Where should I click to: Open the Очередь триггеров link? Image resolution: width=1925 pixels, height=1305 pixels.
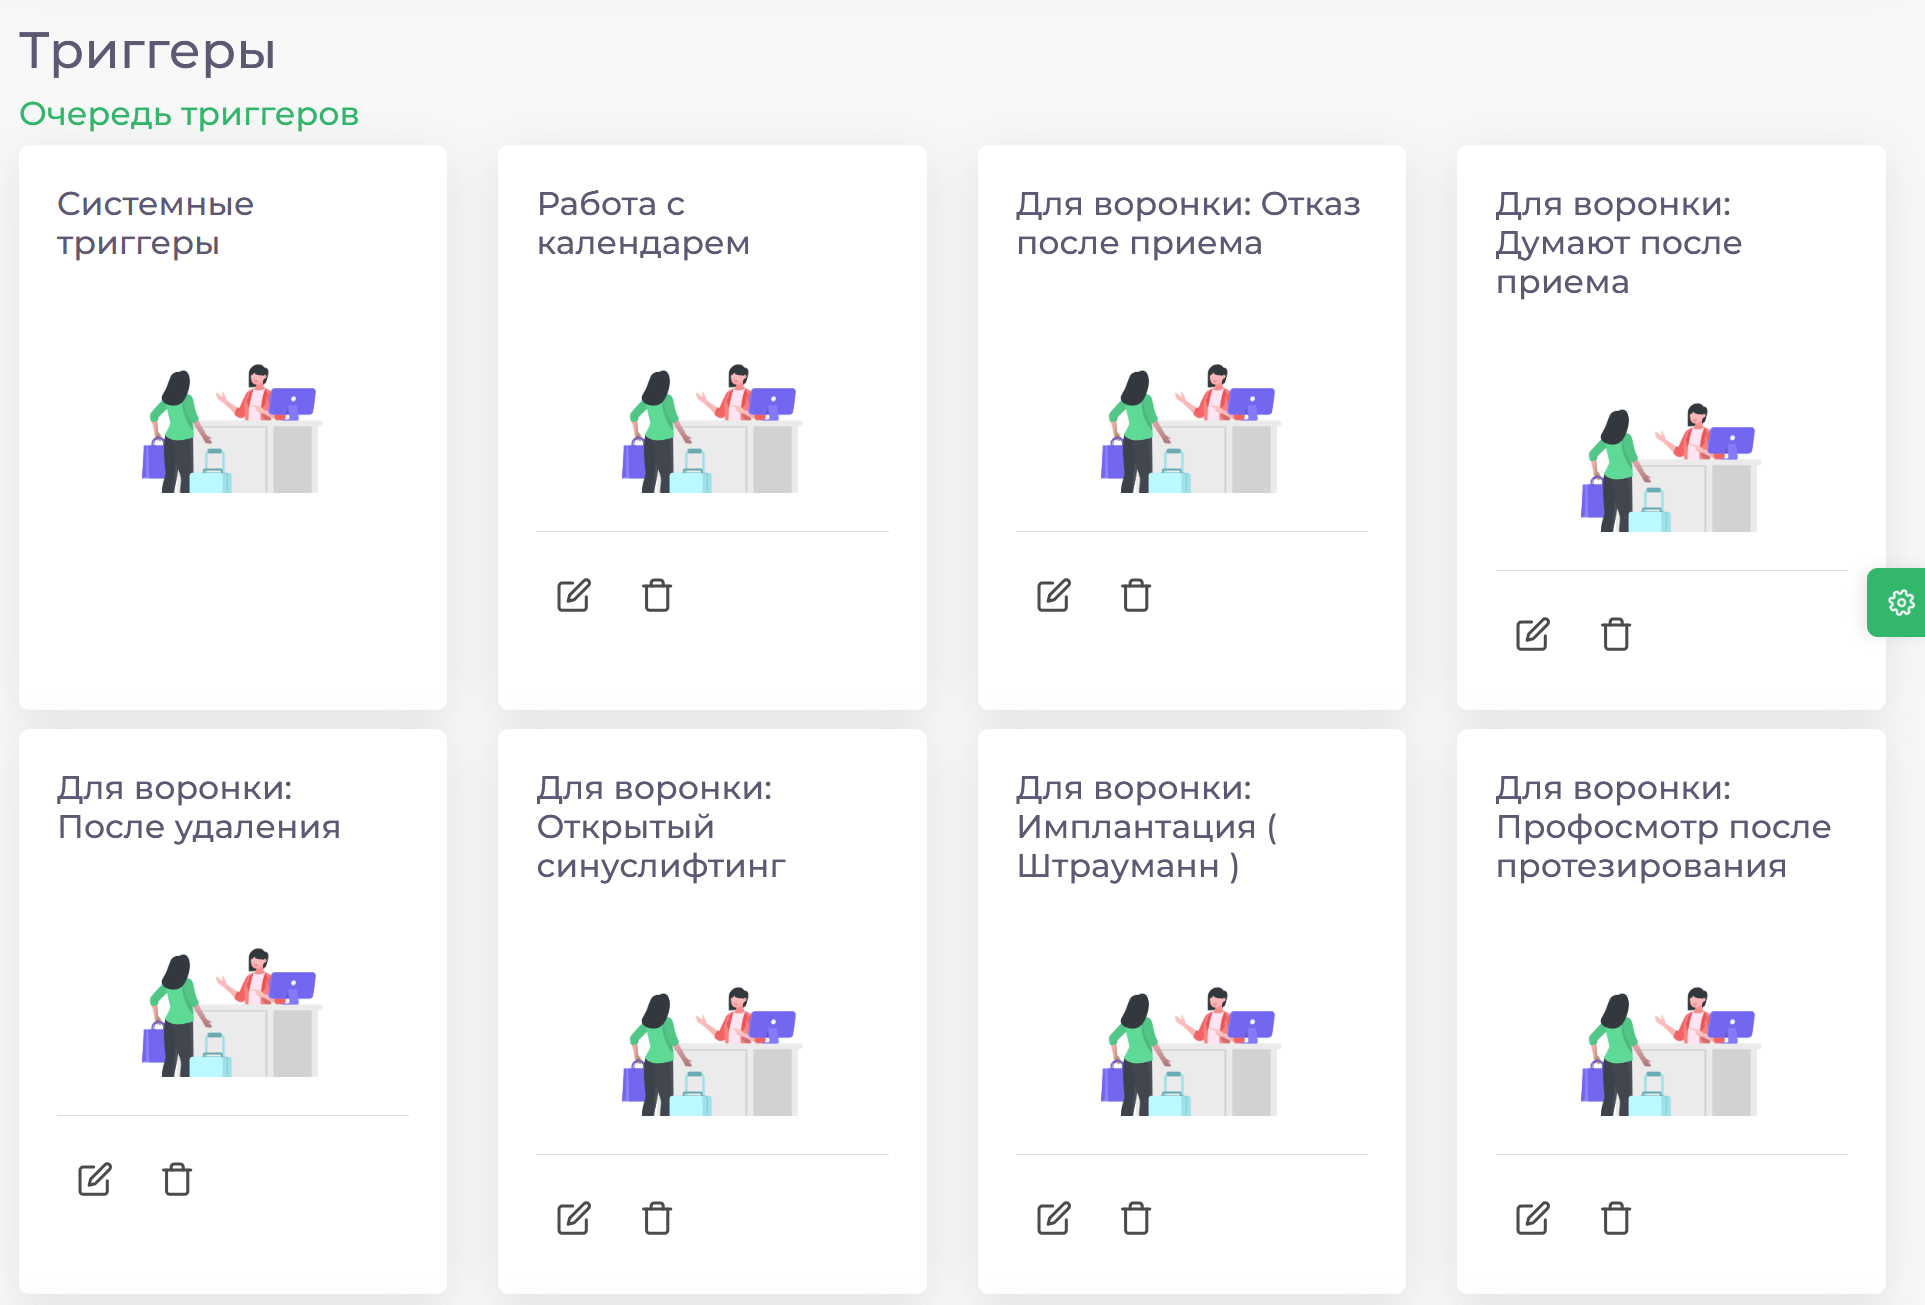pyautogui.click(x=189, y=114)
